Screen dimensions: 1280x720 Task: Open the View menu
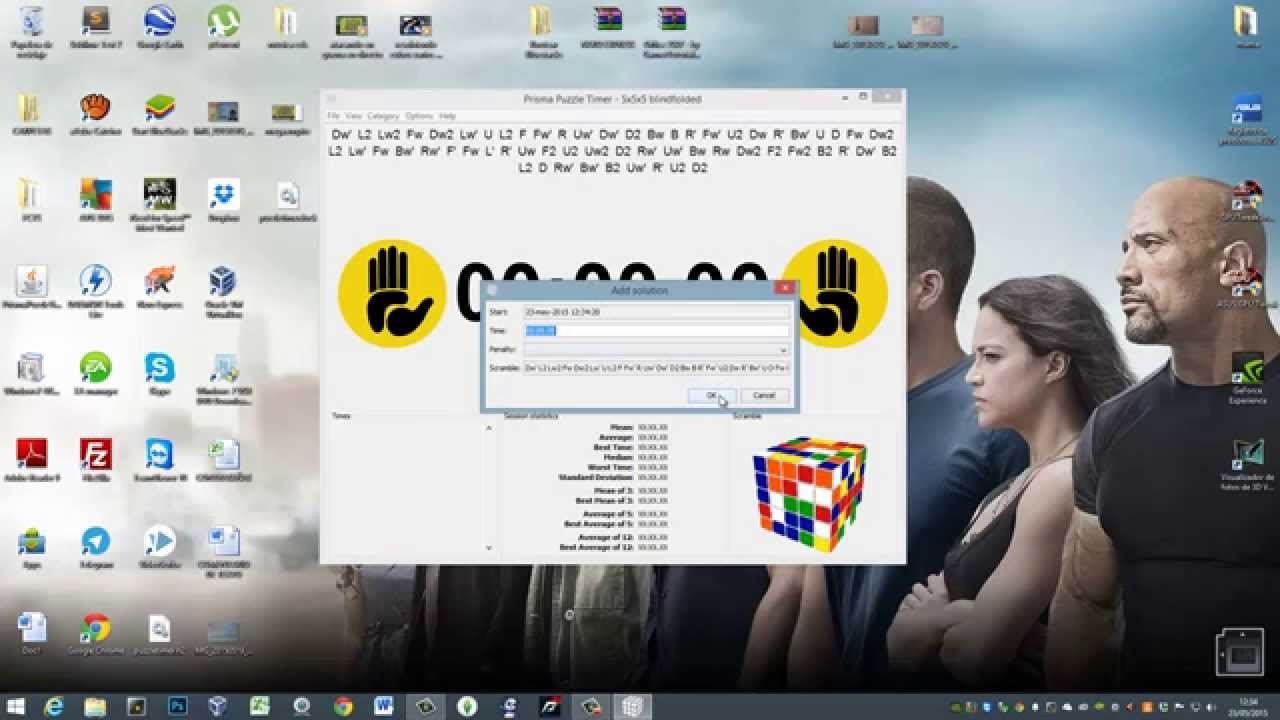pyautogui.click(x=353, y=116)
